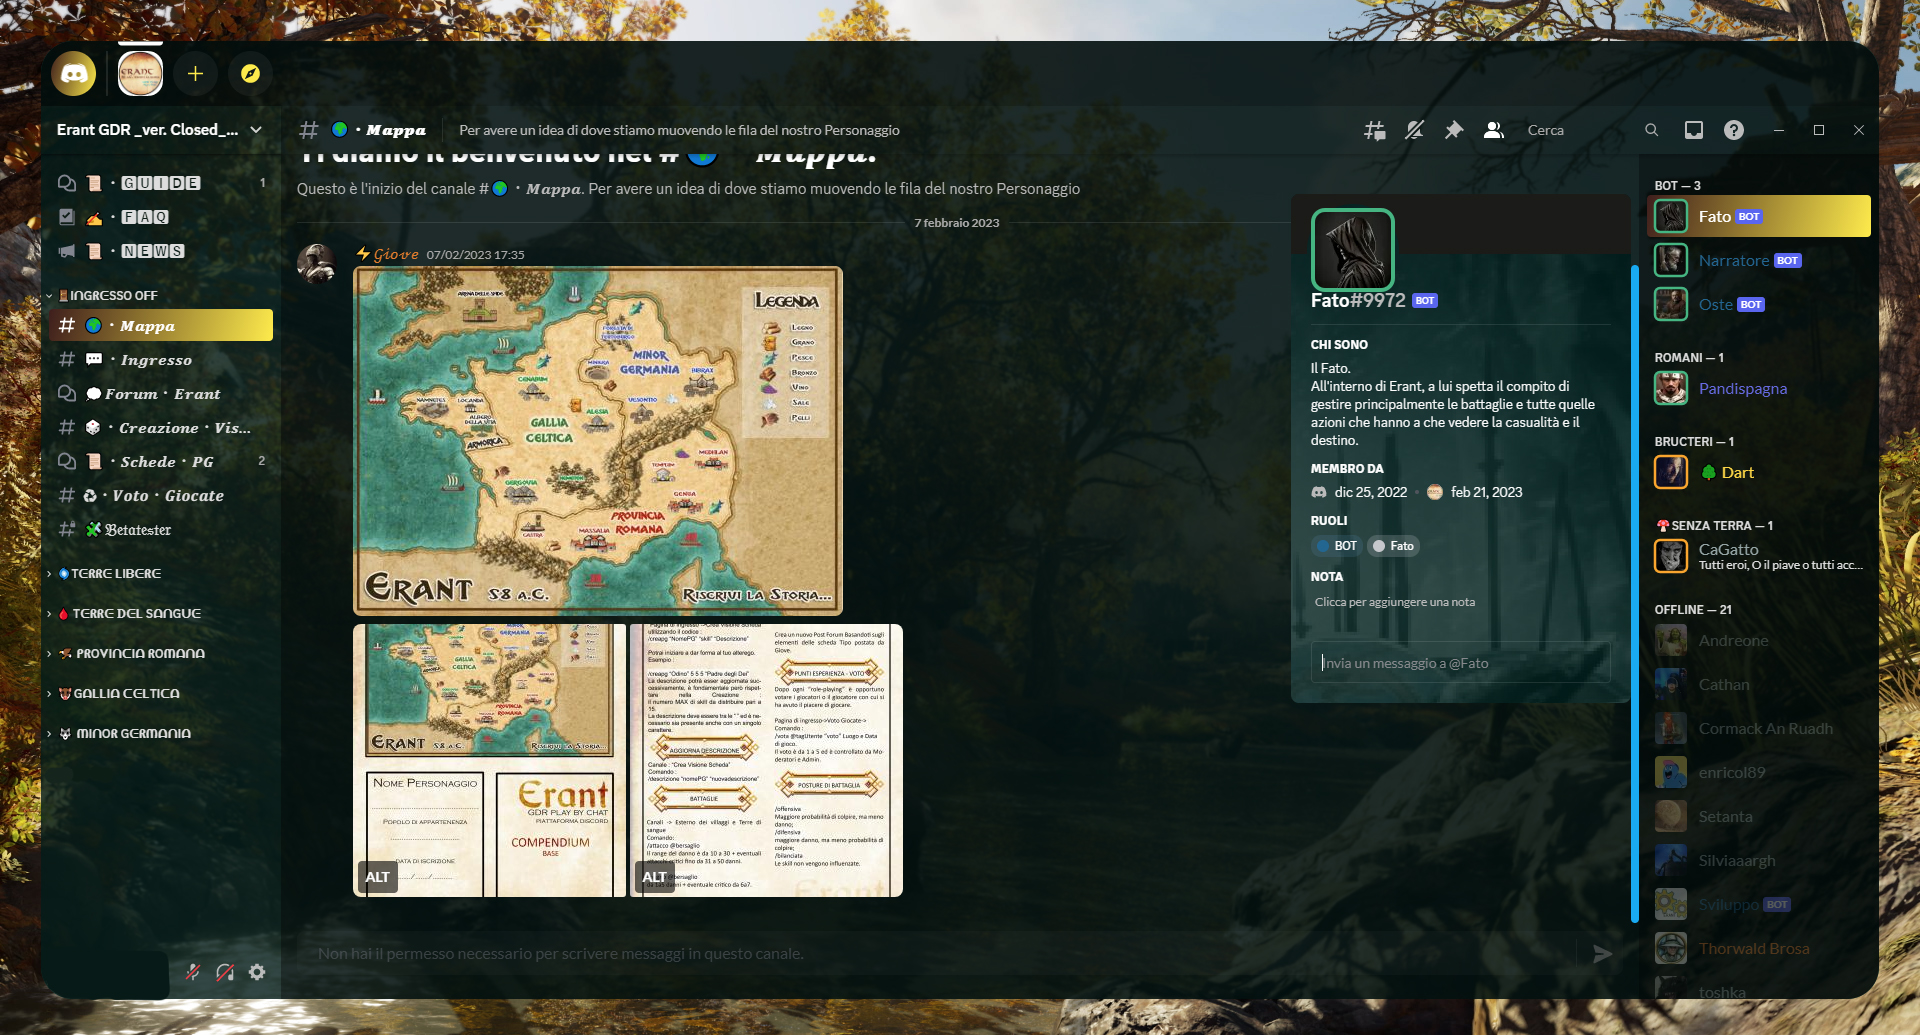The image size is (1920, 1035).
Task: Open the Forum · Erant channel
Action: click(161, 393)
